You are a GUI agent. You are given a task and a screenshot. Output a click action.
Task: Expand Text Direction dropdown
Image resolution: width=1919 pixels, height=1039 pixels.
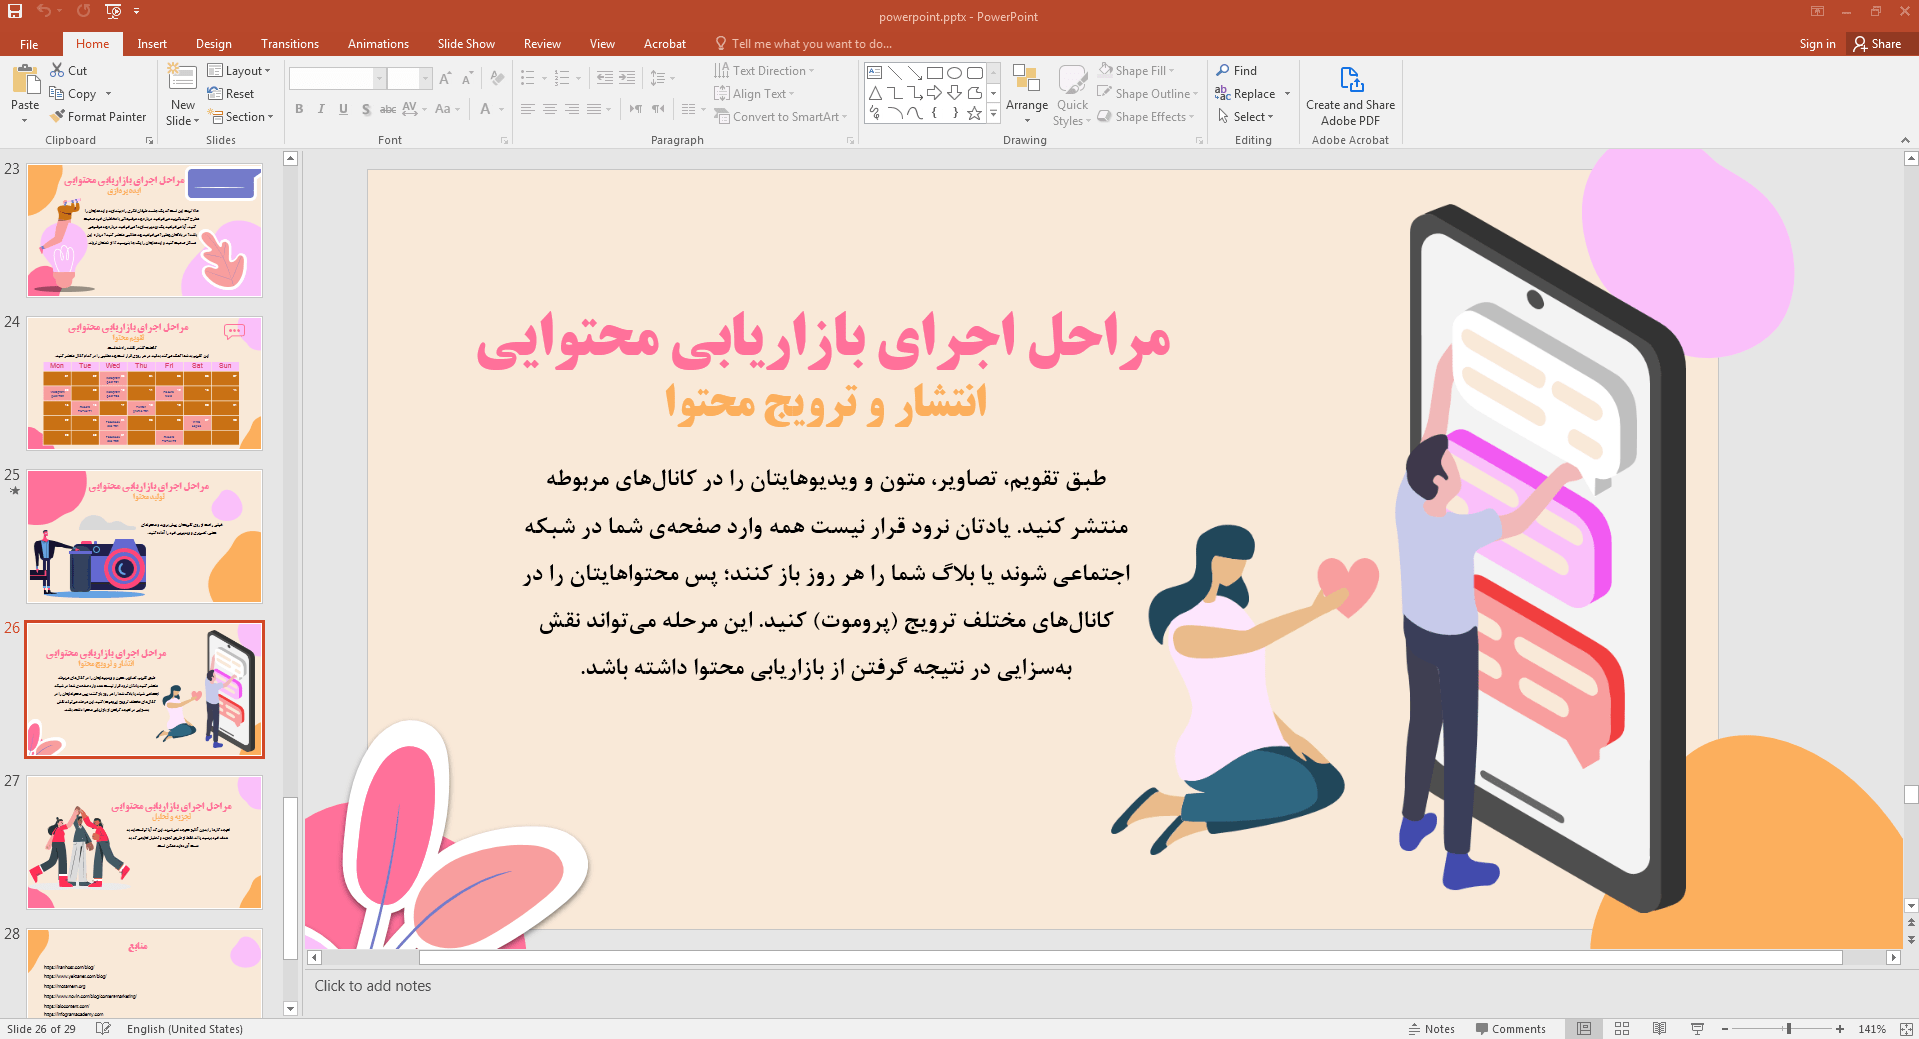pyautogui.click(x=765, y=71)
